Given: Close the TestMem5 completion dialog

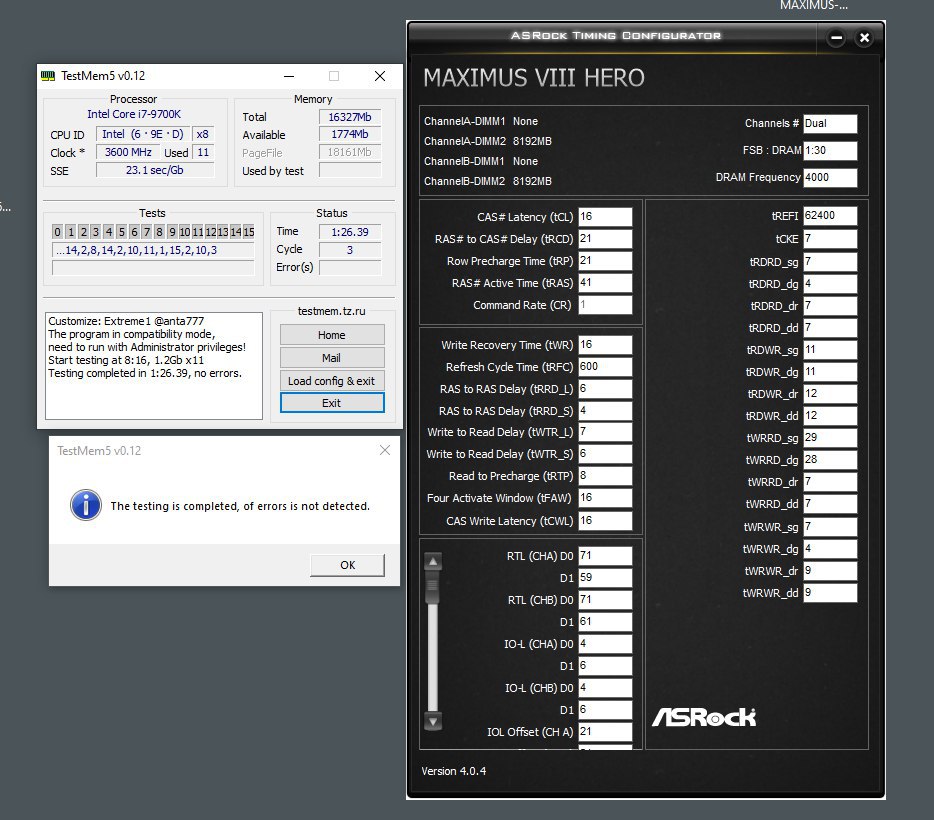Looking at the screenshot, I should 385,450.
